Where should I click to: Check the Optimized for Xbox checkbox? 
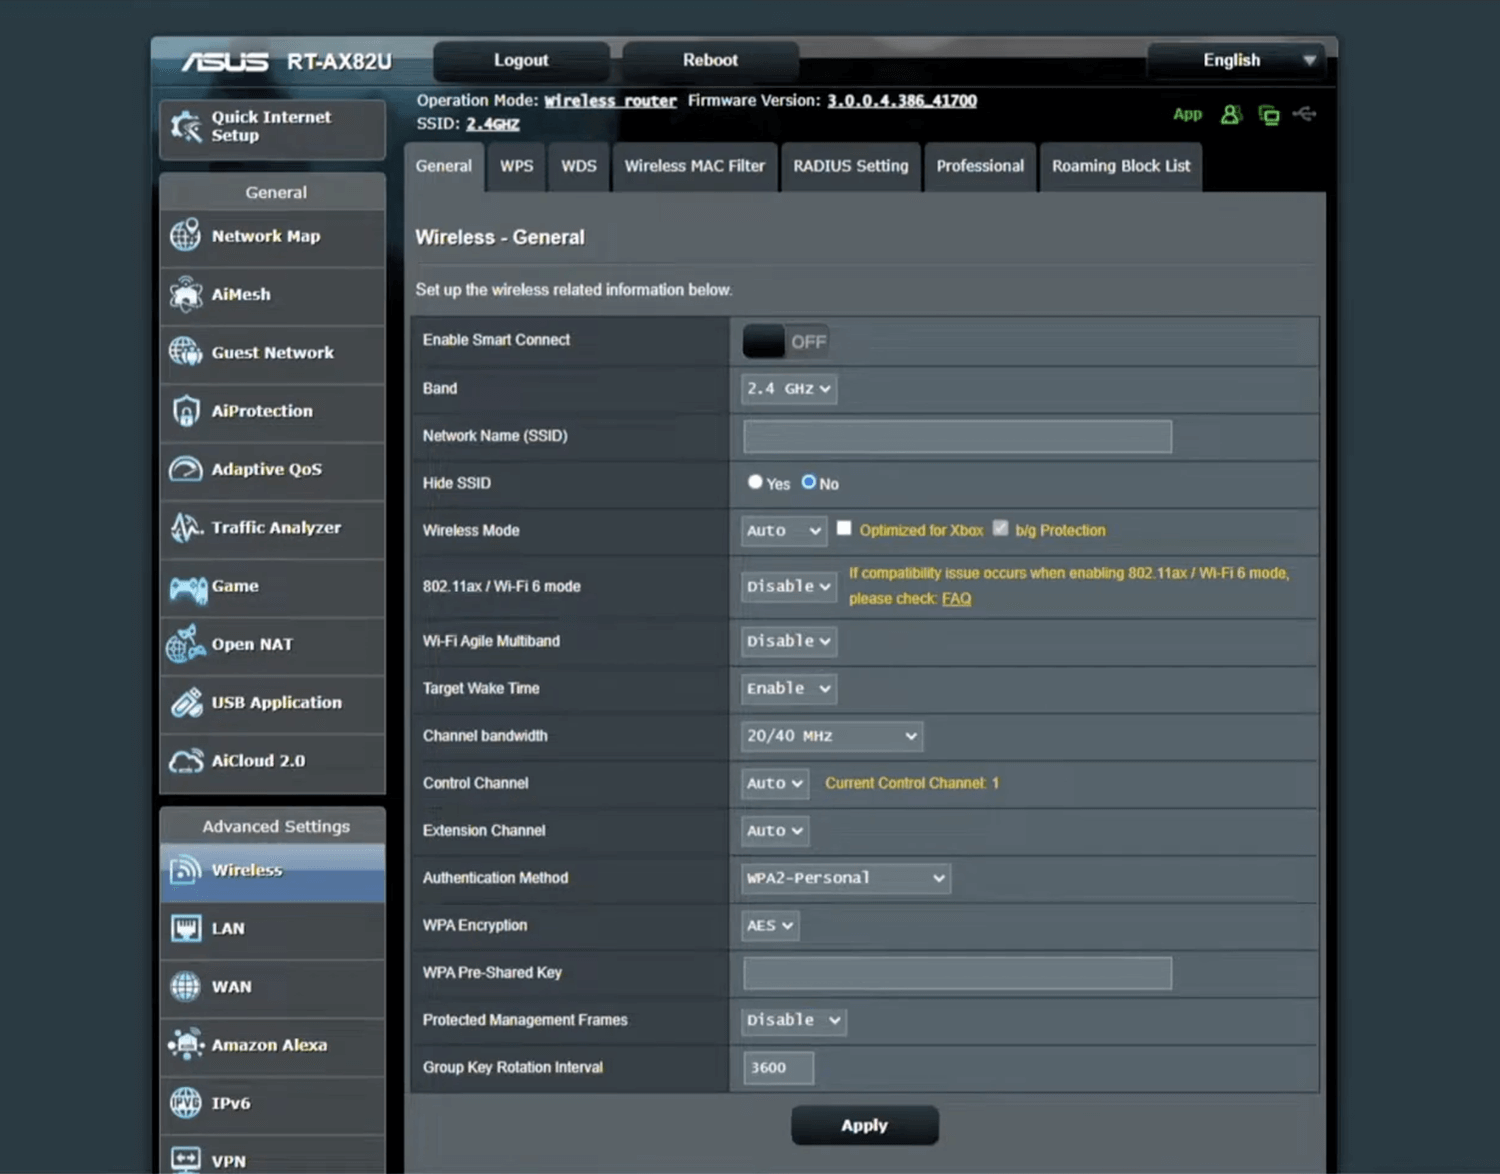[844, 528]
